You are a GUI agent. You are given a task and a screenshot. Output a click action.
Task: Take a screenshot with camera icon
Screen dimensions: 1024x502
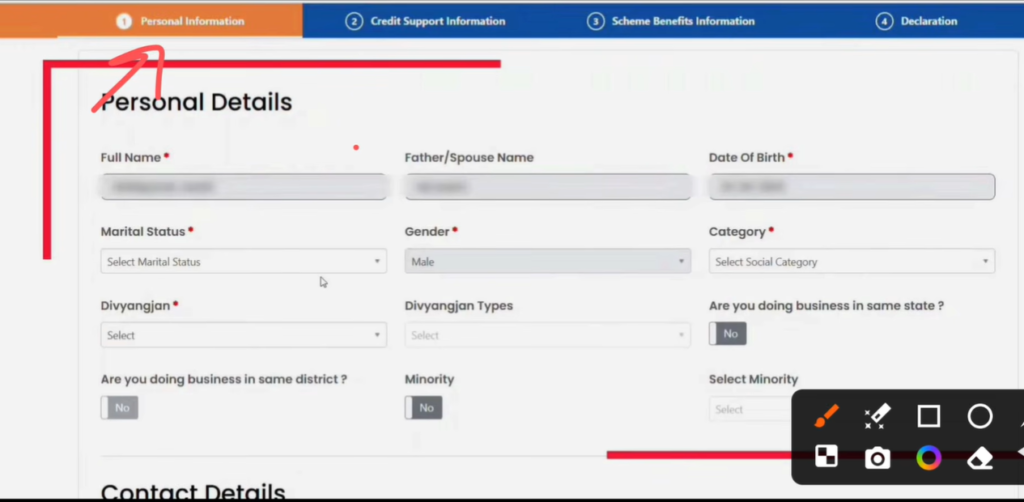[877, 458]
